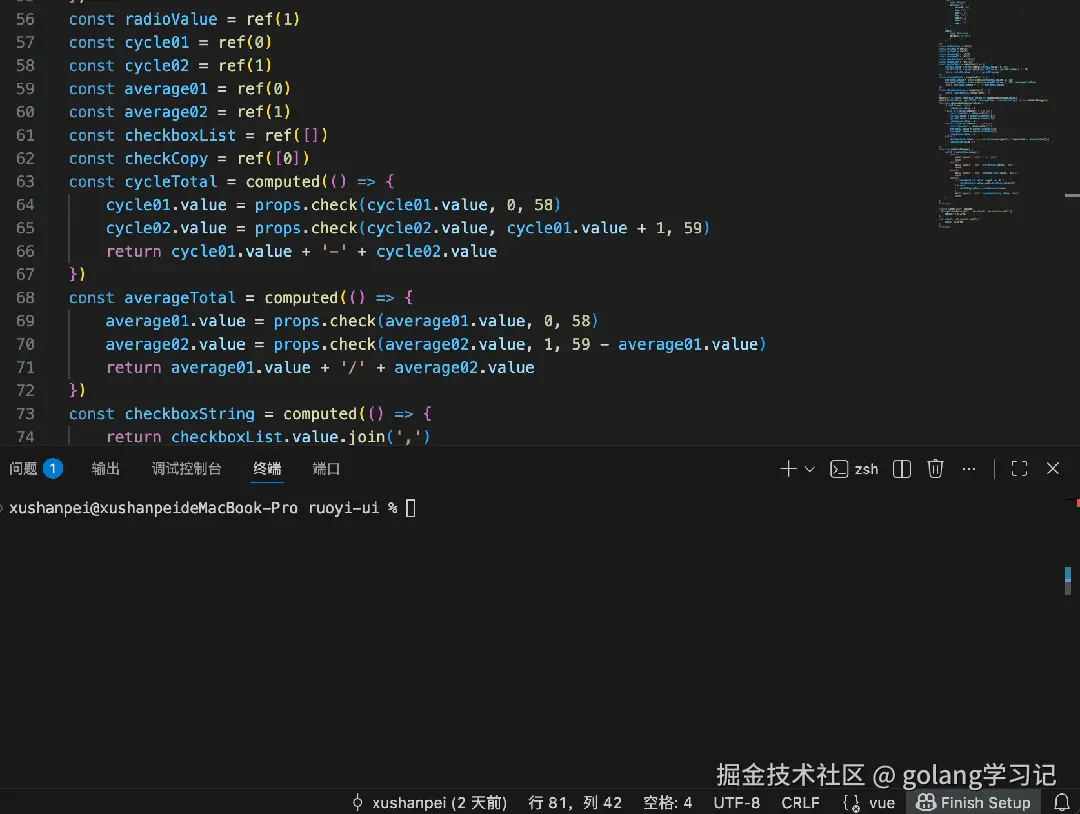Image resolution: width=1080 pixels, height=814 pixels.
Task: Select language mode vue
Action: (882, 803)
